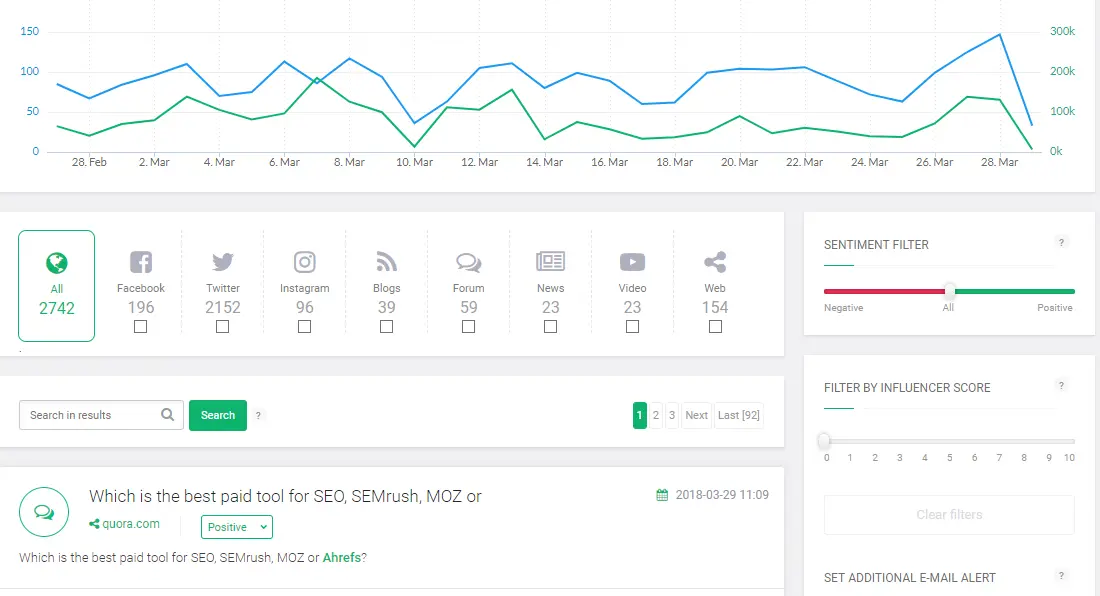Click the green Search button
1100x596 pixels.
pos(217,415)
